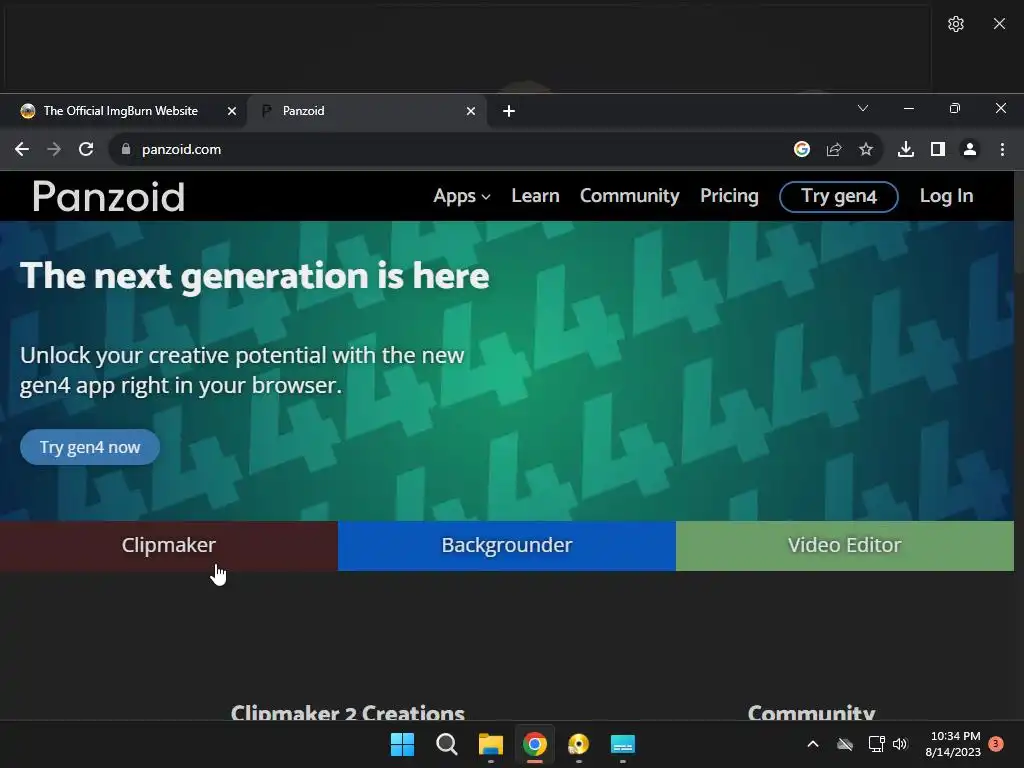Viewport: 1024px width, 768px height.
Task: Go back using the browser back arrow
Action: pos(22,150)
